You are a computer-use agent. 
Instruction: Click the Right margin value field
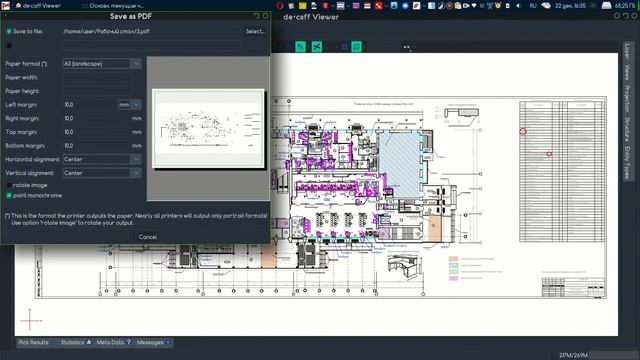pyautogui.click(x=96, y=118)
